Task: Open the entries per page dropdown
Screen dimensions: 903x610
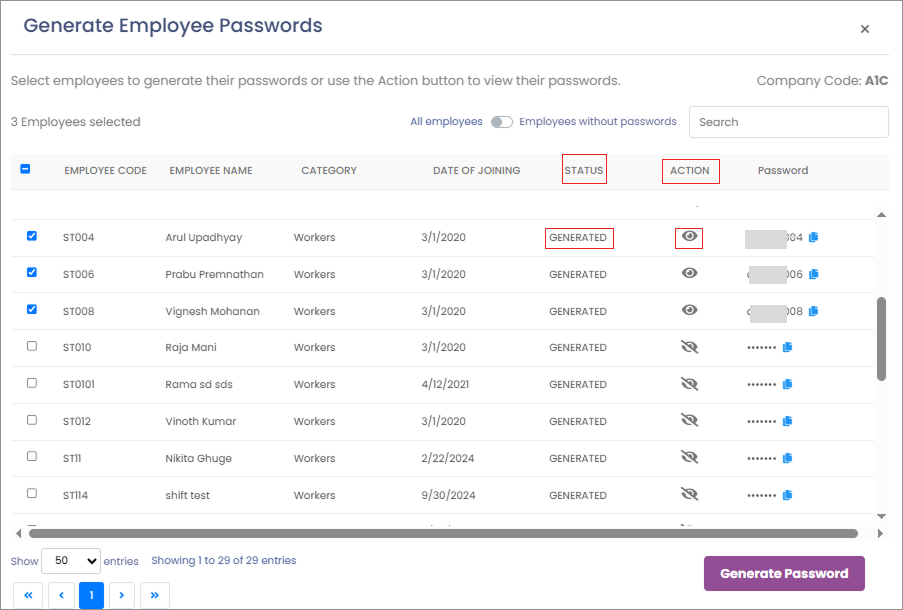Action: coord(71,561)
